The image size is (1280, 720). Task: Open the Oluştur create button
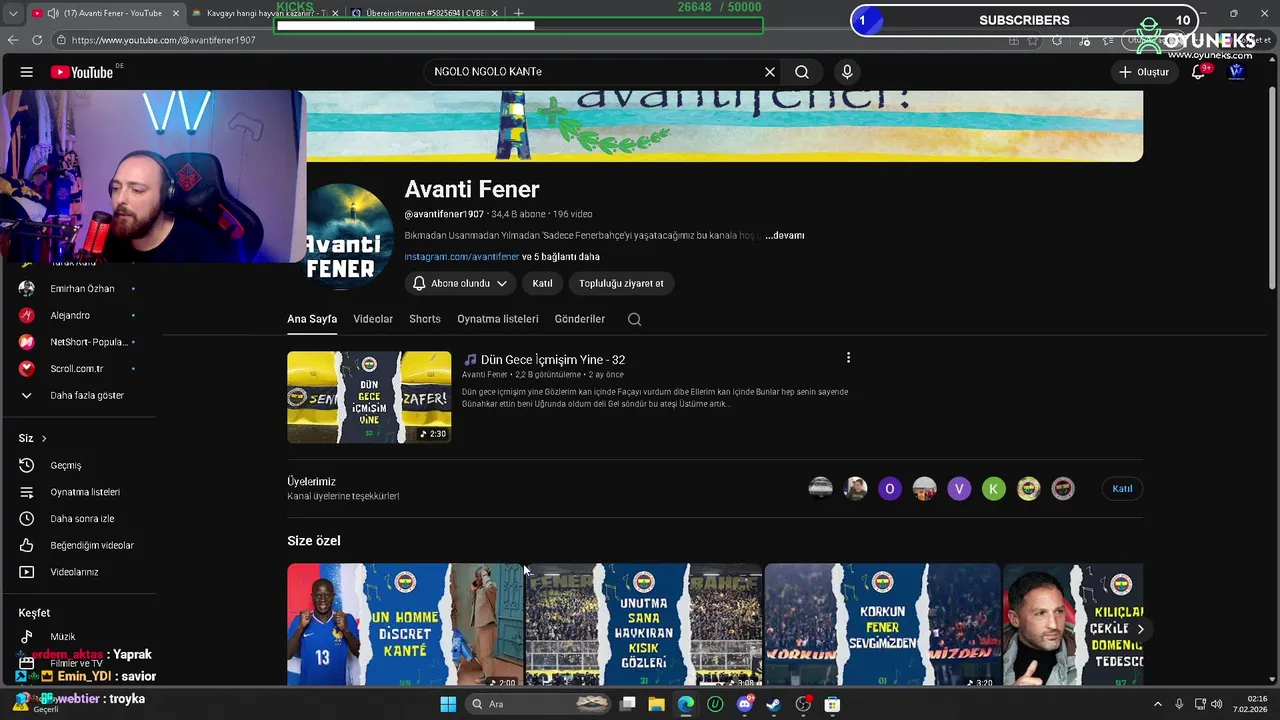pos(1144,72)
